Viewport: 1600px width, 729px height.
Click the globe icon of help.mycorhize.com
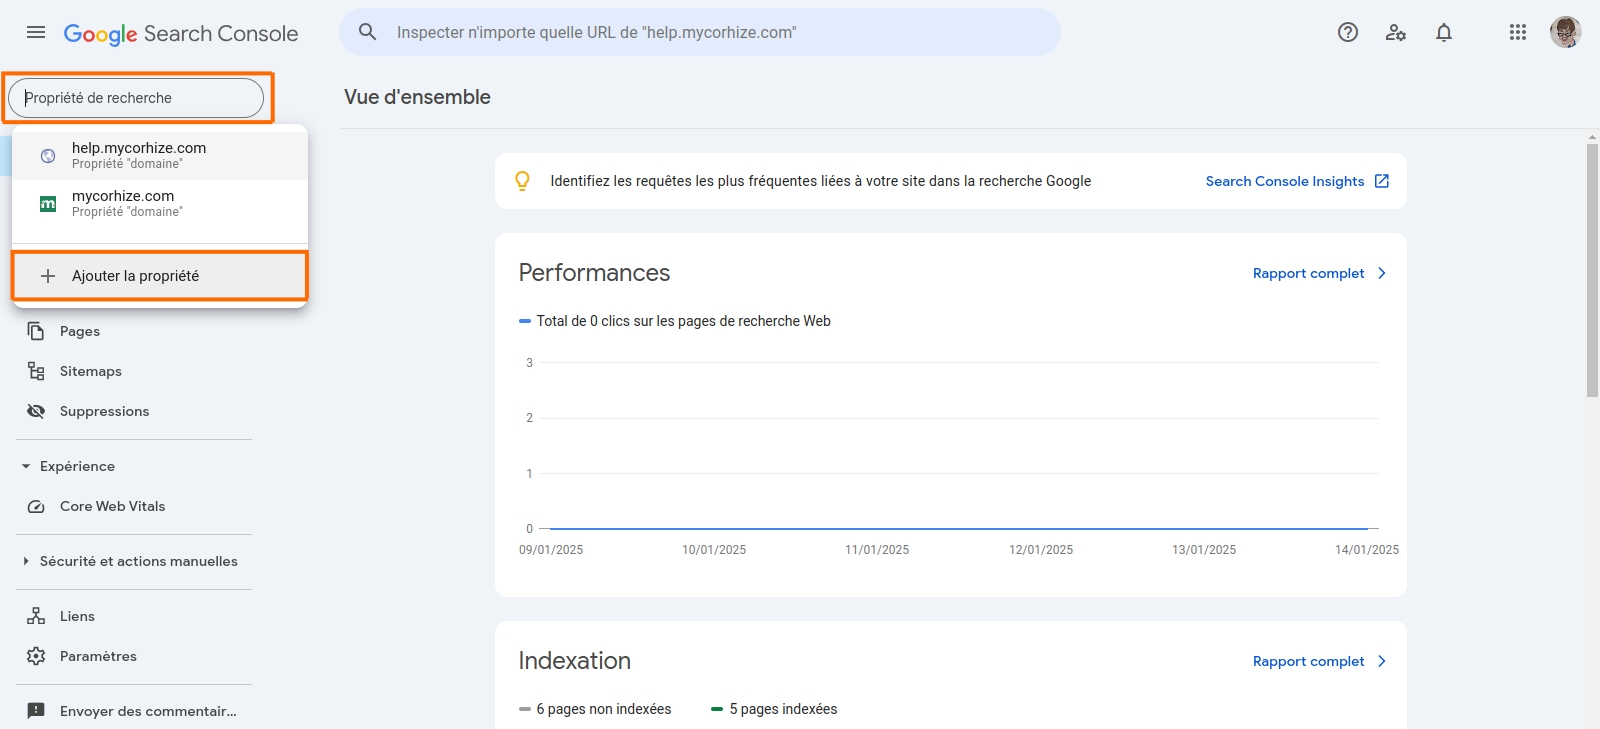point(48,156)
